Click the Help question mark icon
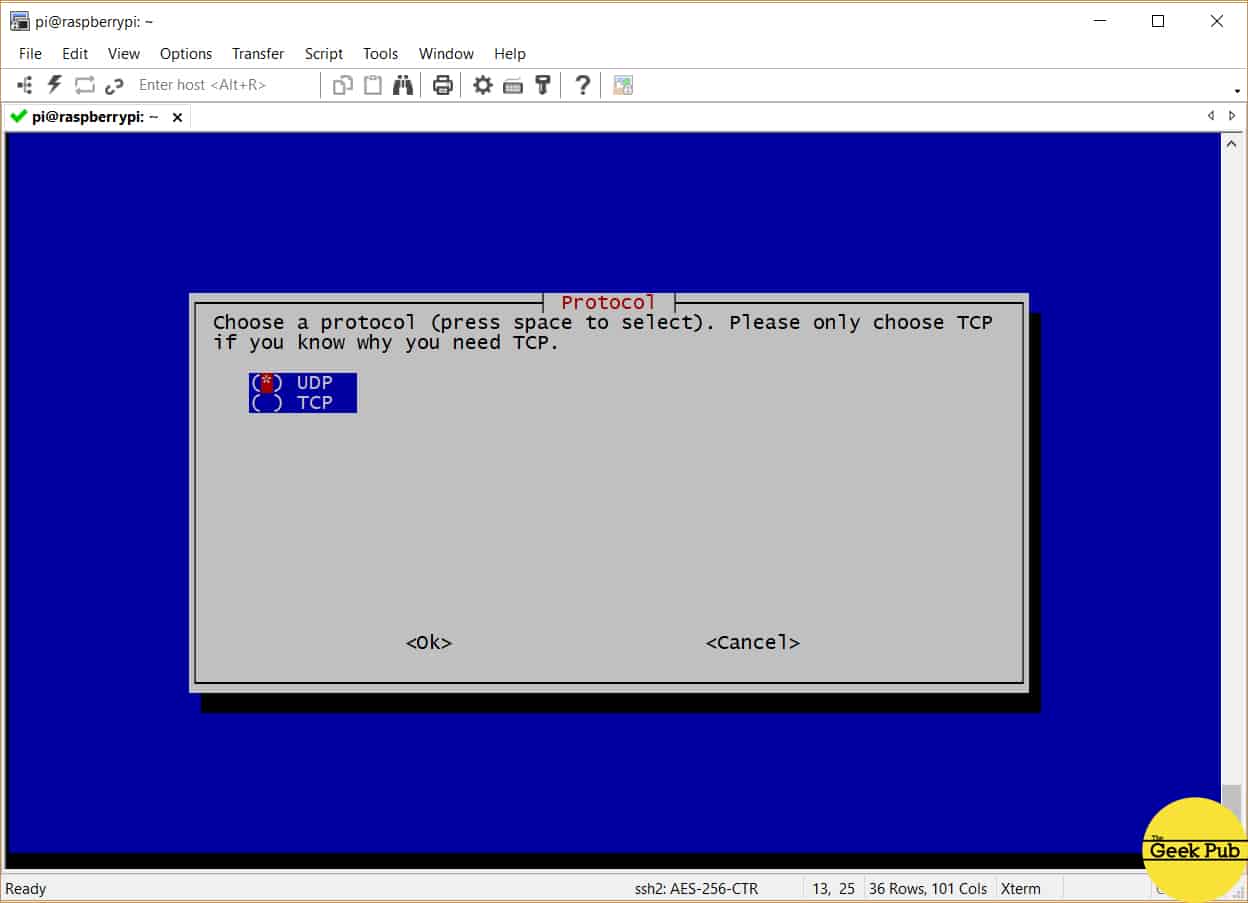Image resolution: width=1248 pixels, height=903 pixels. [582, 85]
